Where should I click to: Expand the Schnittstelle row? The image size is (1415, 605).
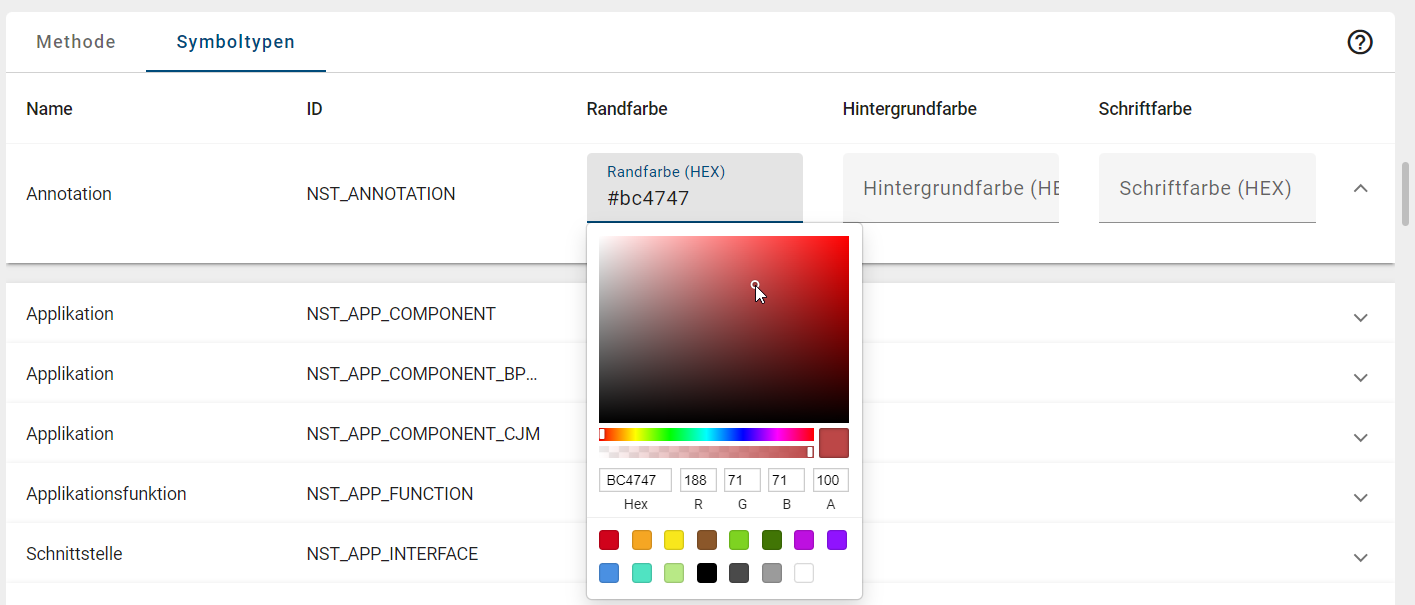[1360, 557]
